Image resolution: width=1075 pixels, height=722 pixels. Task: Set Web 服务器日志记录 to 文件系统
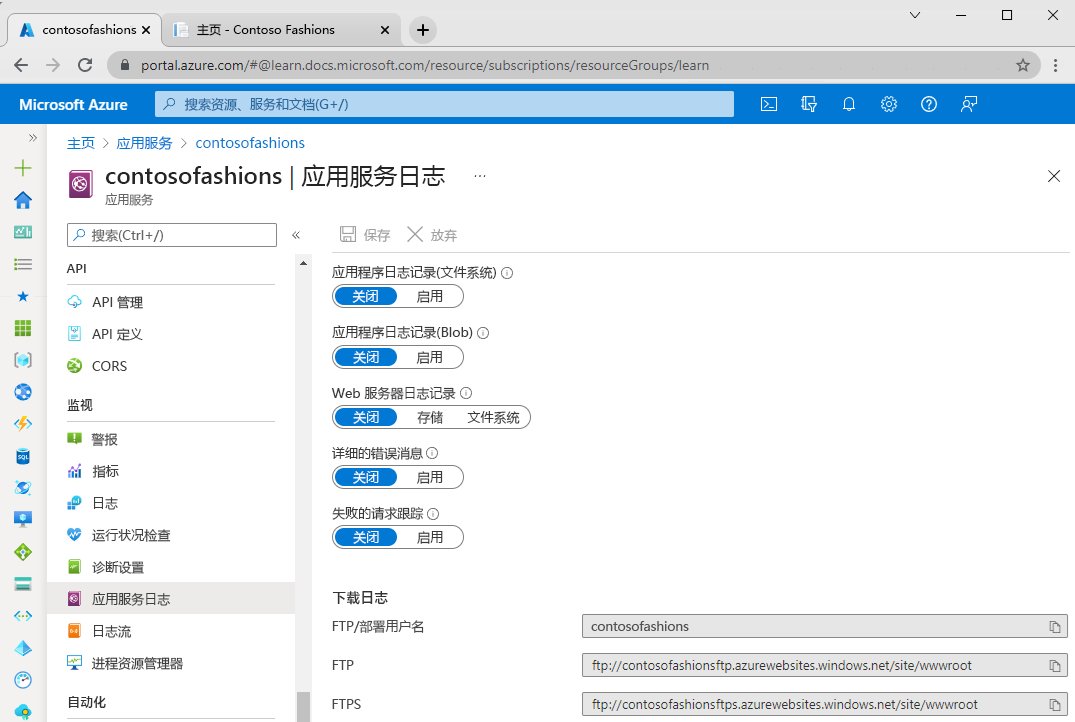coord(493,418)
